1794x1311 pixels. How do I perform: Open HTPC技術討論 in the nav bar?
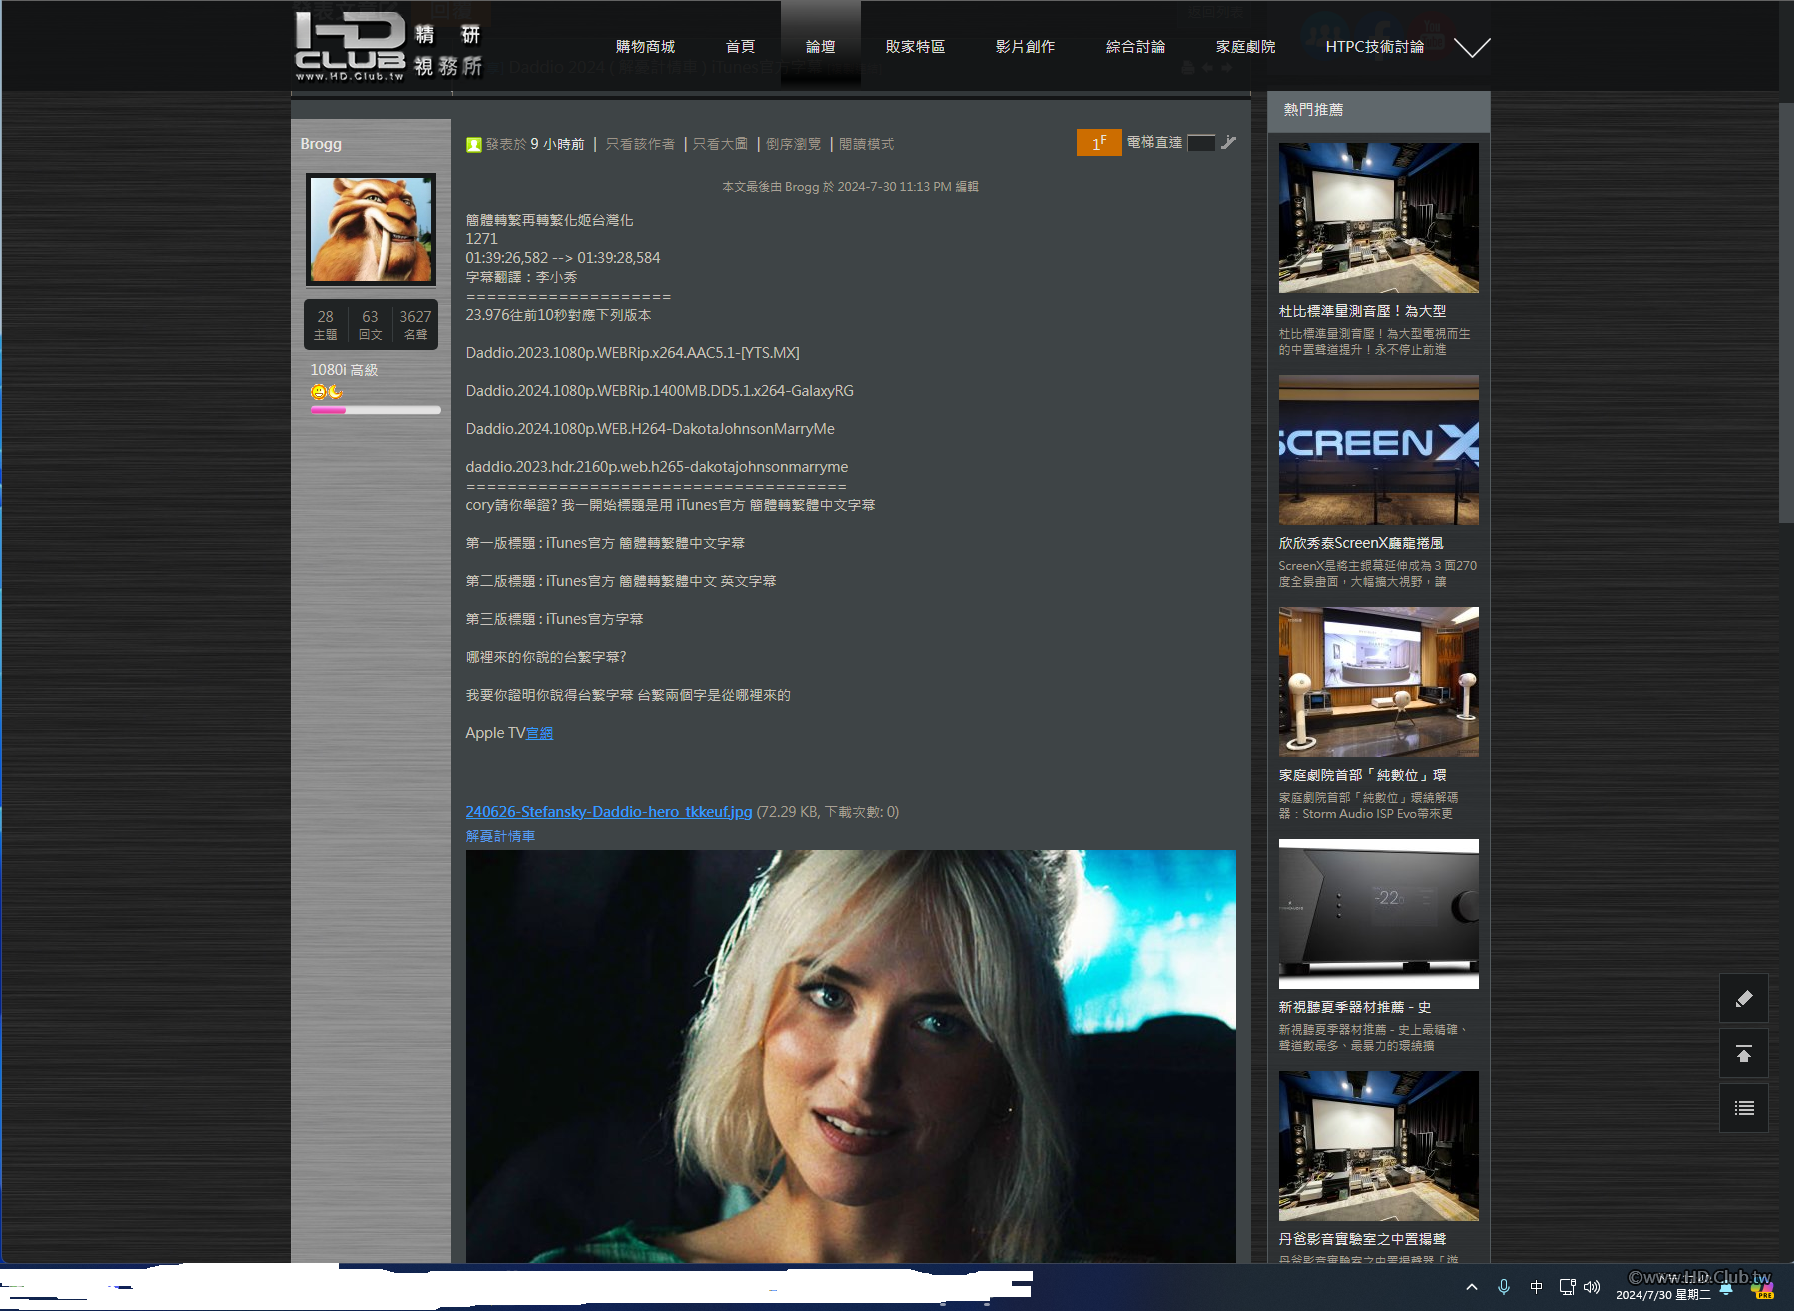click(1374, 47)
